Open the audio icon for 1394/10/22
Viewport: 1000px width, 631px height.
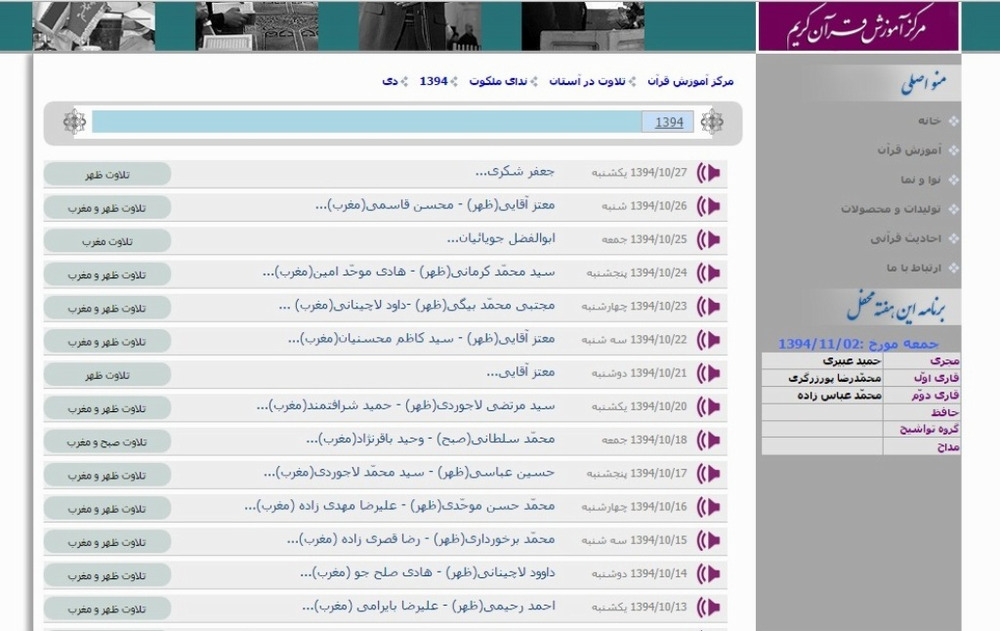pos(709,340)
